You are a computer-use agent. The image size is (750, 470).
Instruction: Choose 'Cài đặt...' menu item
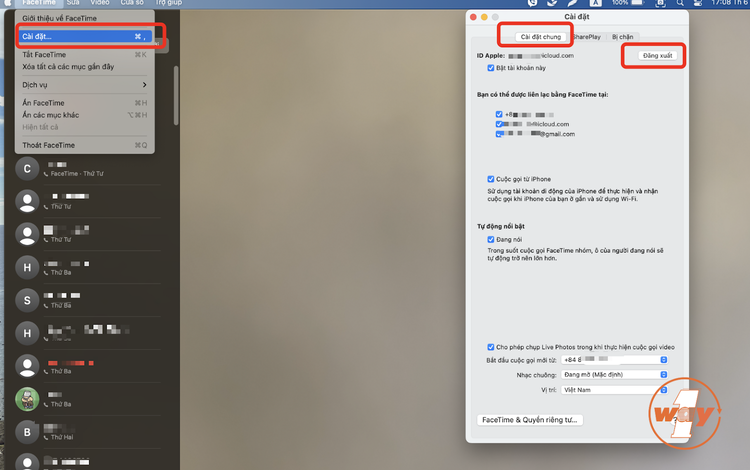[x=85, y=36]
